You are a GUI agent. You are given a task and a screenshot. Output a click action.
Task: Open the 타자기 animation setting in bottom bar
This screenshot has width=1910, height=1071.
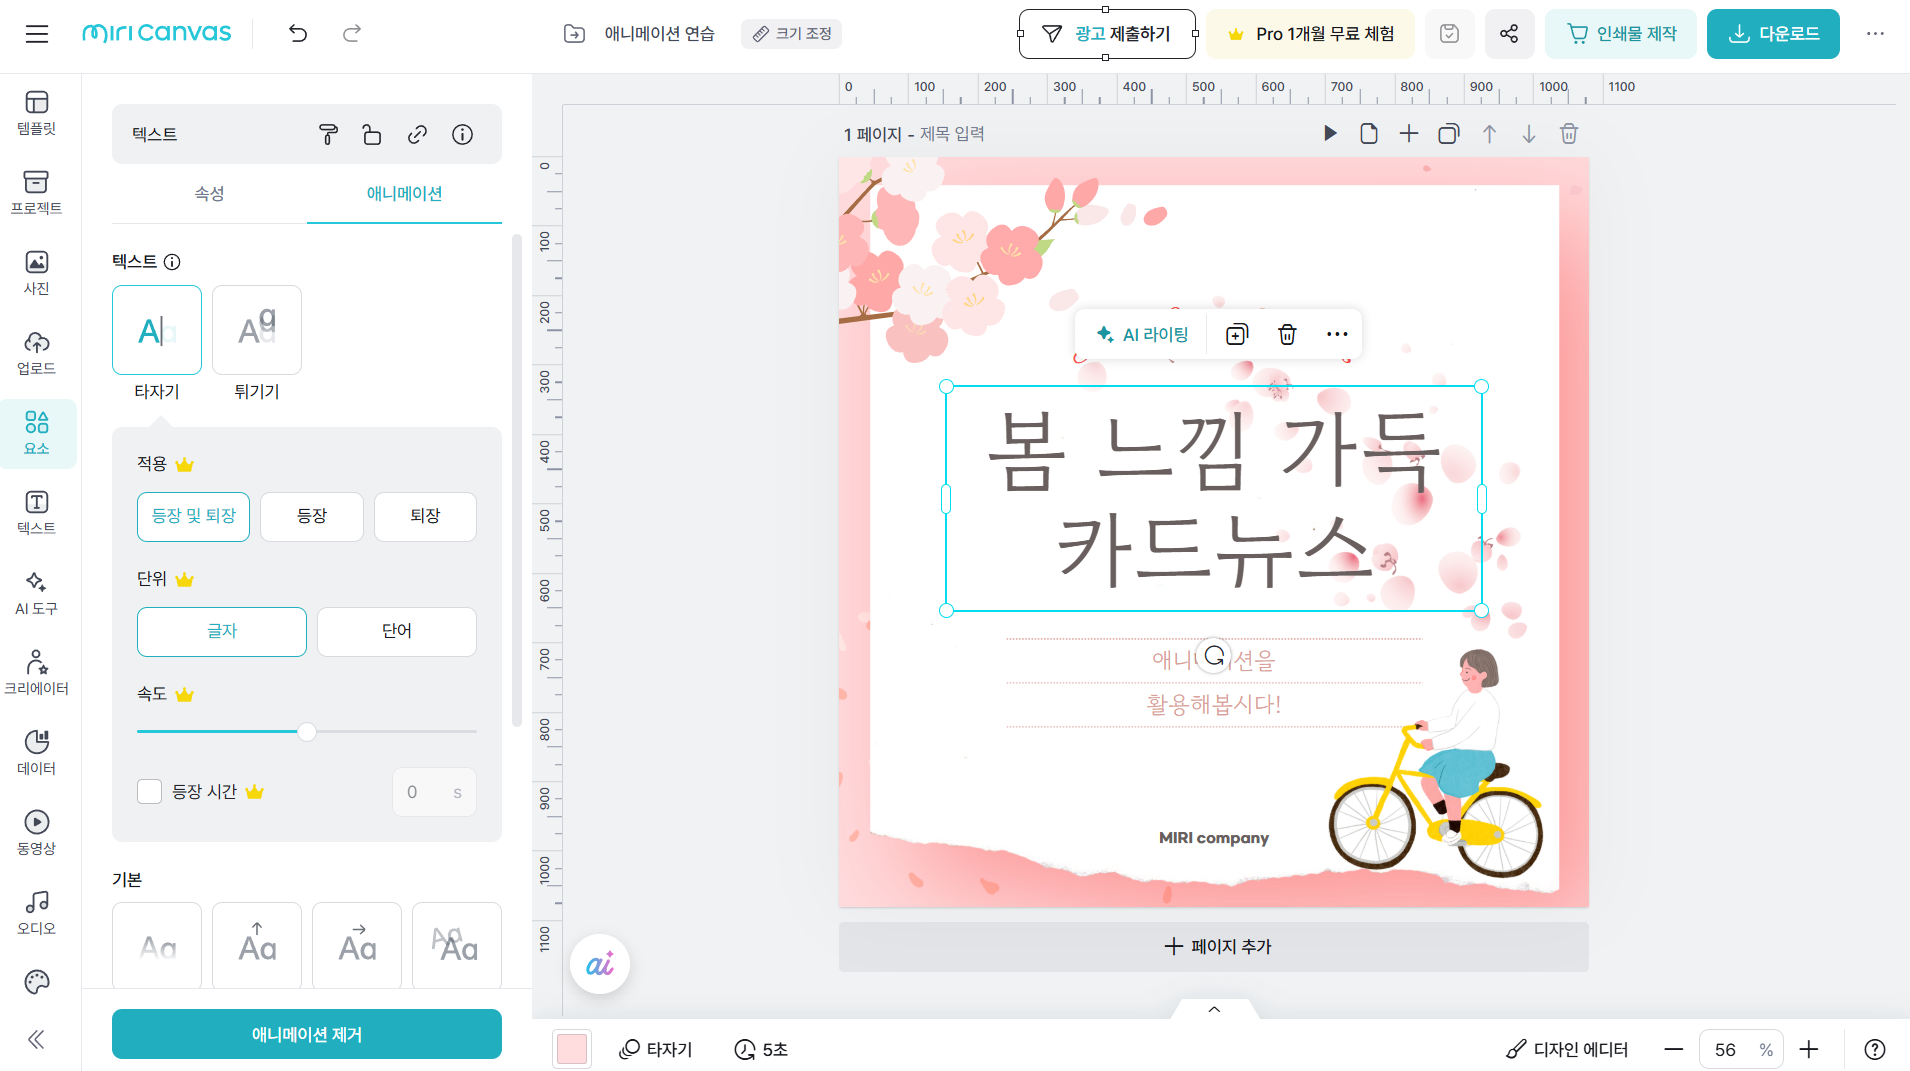click(x=656, y=1050)
